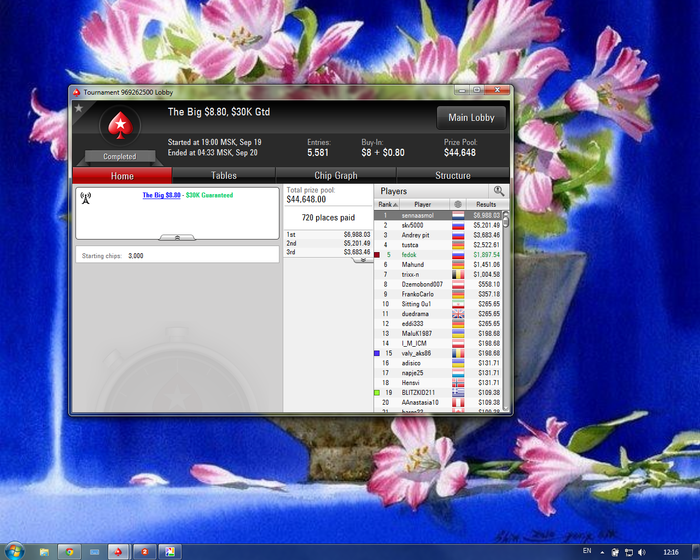Screen dimensions: 700x560
Task: Select player Andrey pit row
Action: click(438, 235)
